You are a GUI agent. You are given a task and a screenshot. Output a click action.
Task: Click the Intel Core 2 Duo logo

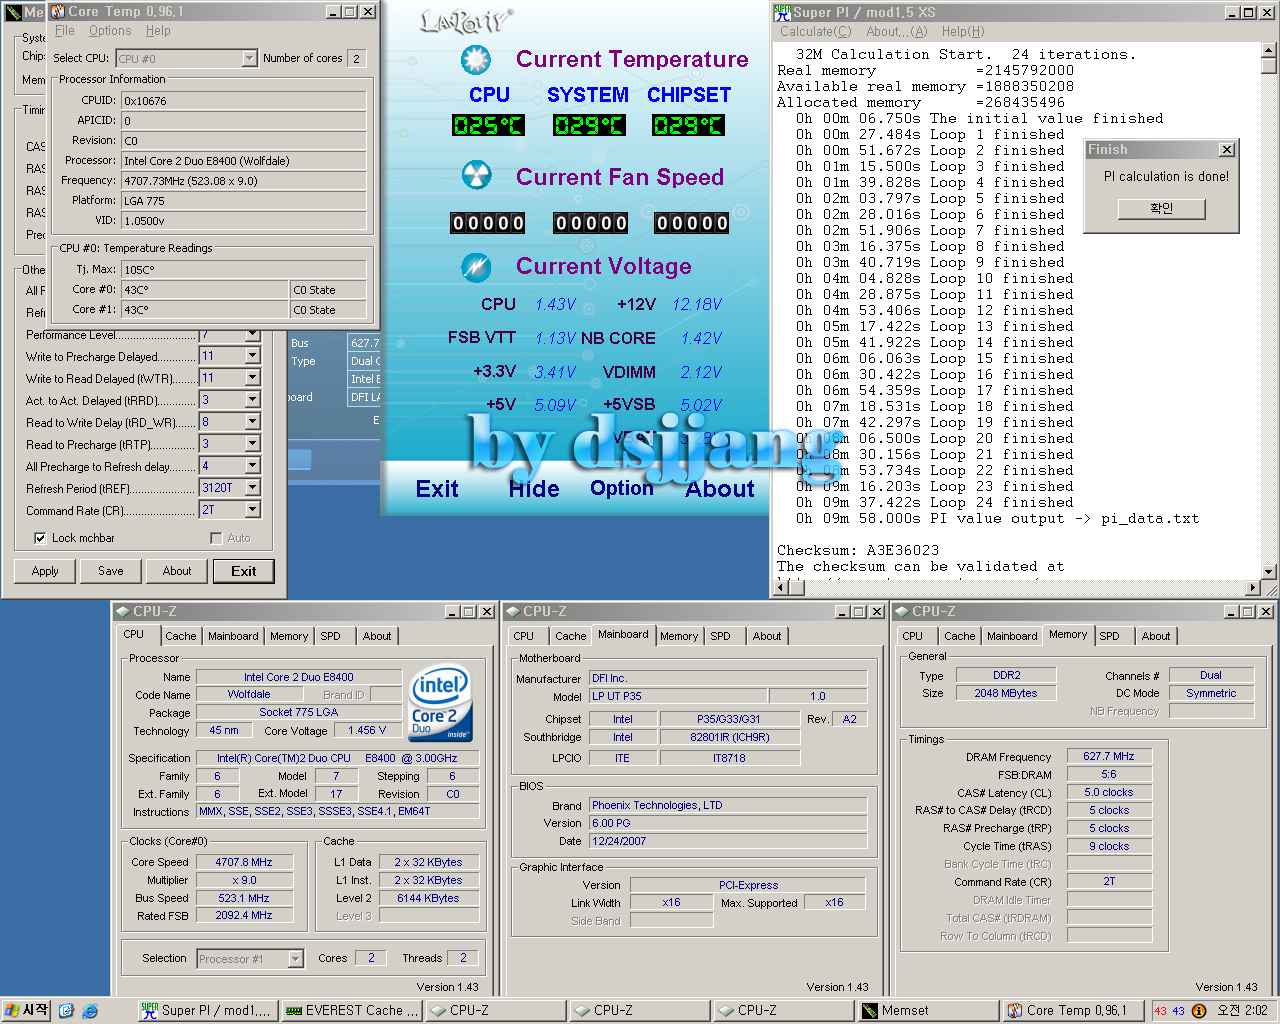point(441,704)
